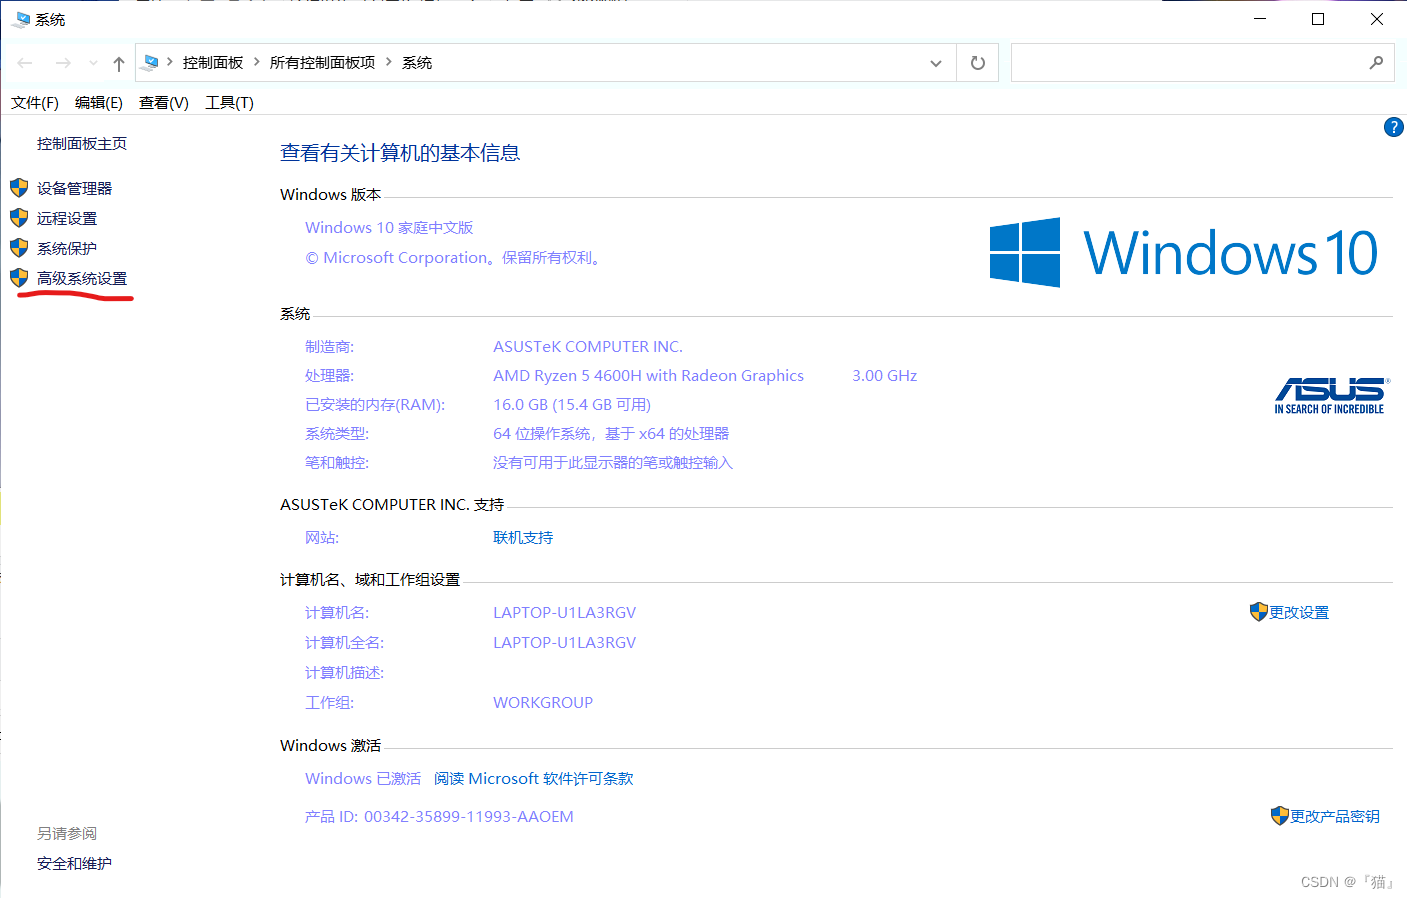Open 高级系统设置 link
This screenshot has height=898, width=1407.
click(82, 278)
